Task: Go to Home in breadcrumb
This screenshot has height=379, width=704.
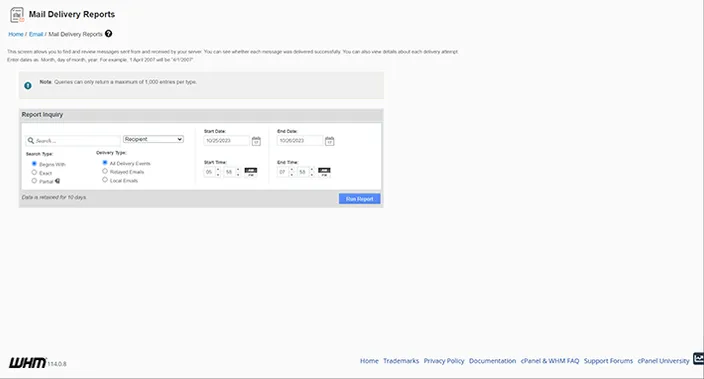Action: tap(16, 34)
